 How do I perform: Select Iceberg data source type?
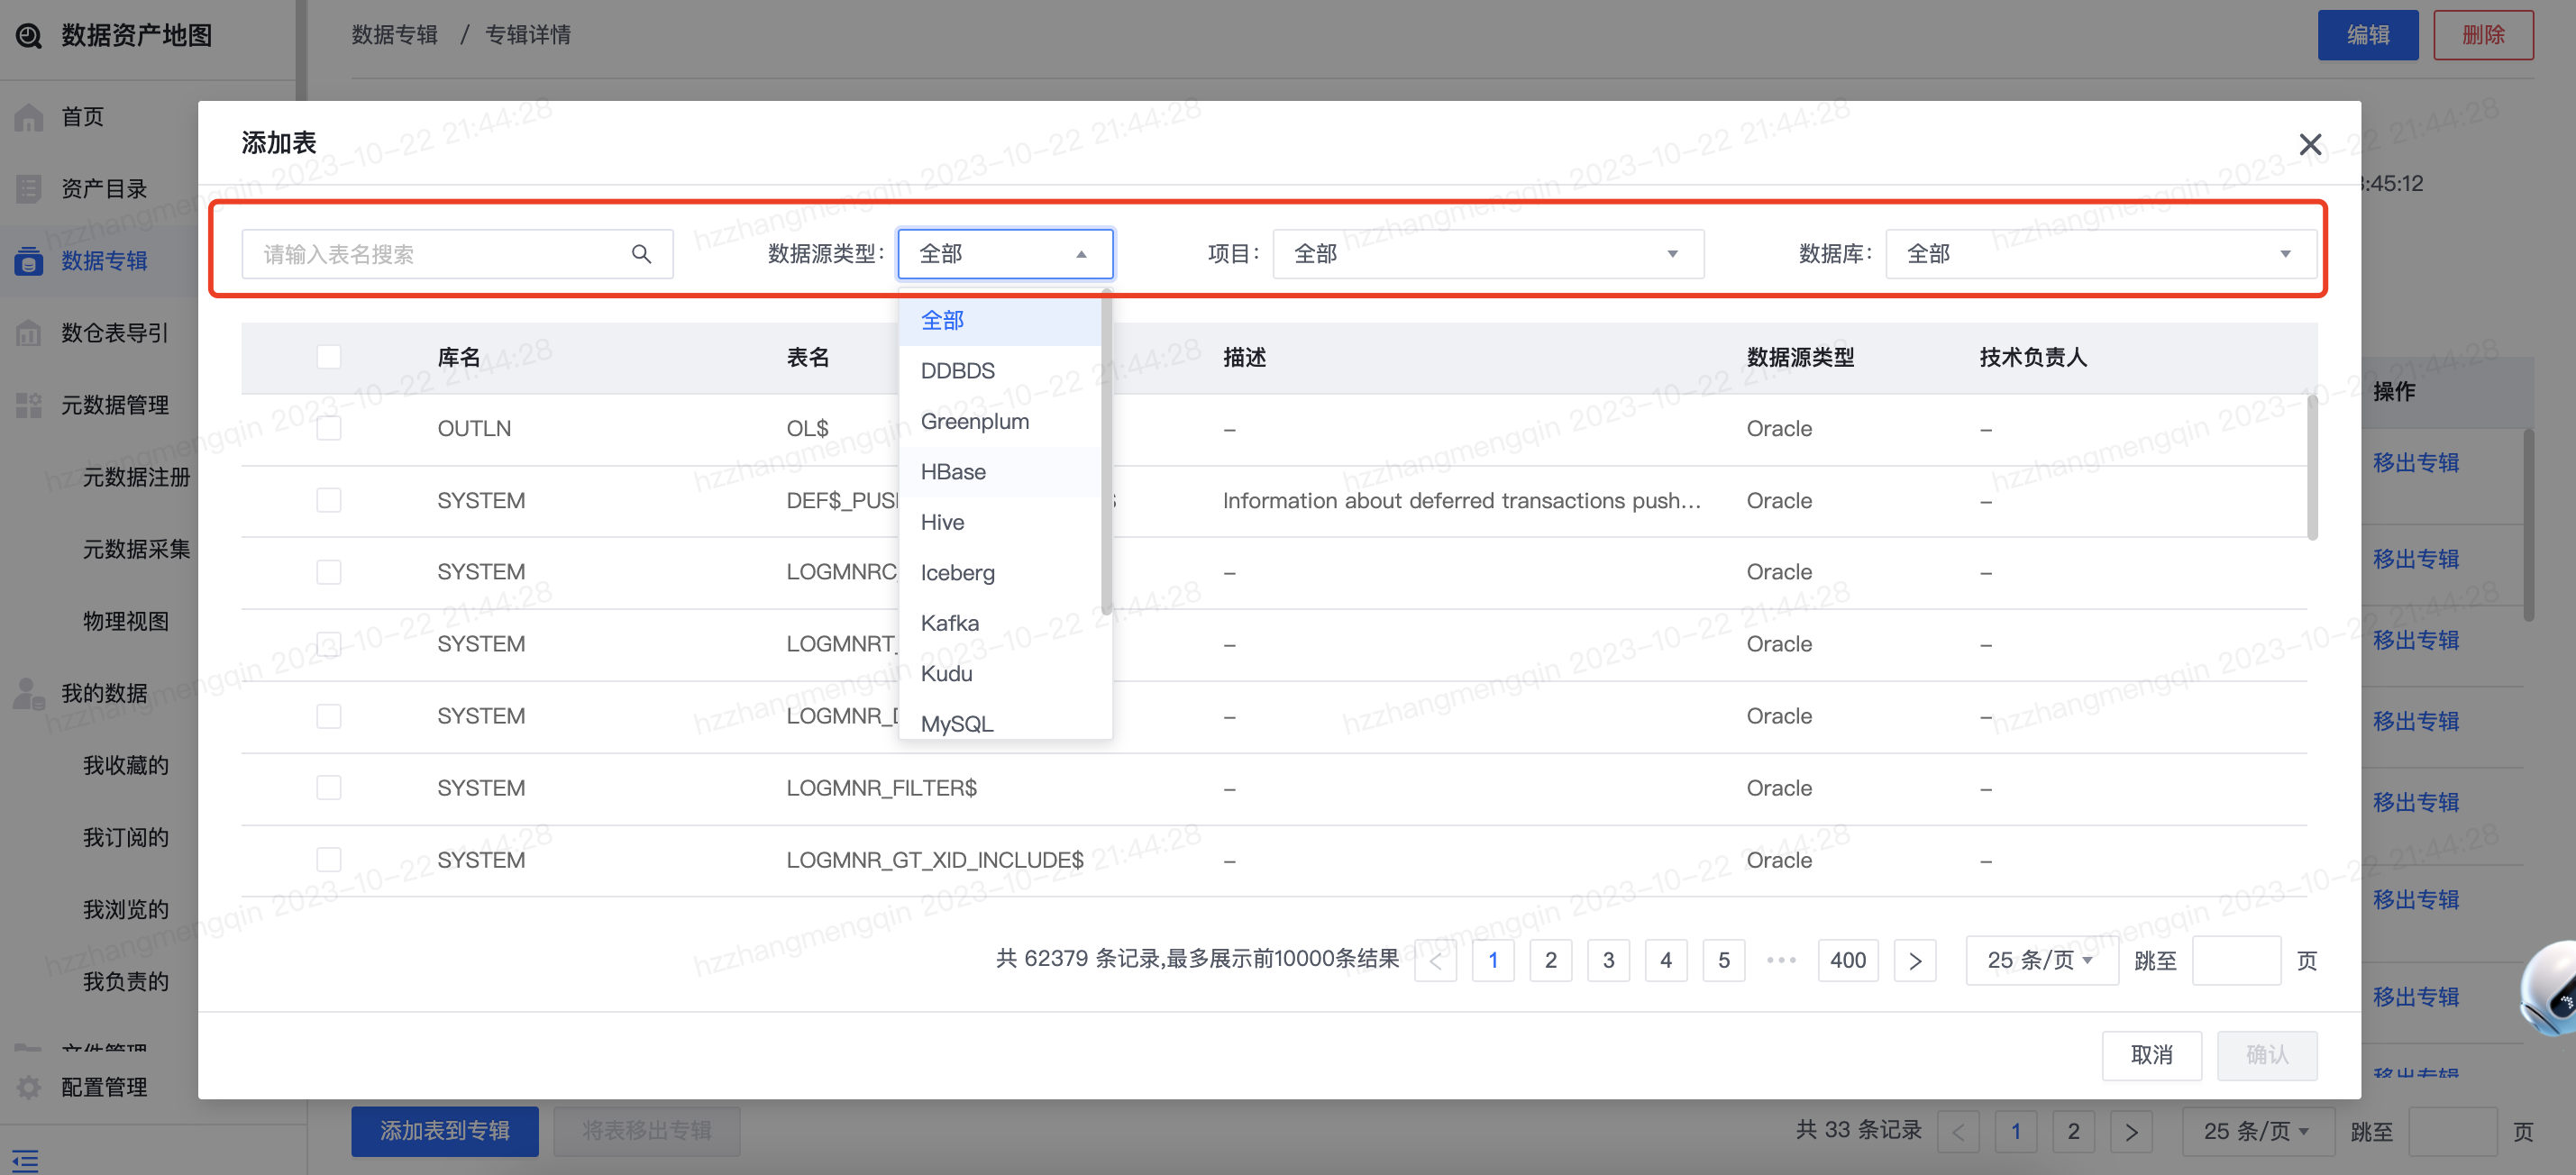coord(1000,573)
